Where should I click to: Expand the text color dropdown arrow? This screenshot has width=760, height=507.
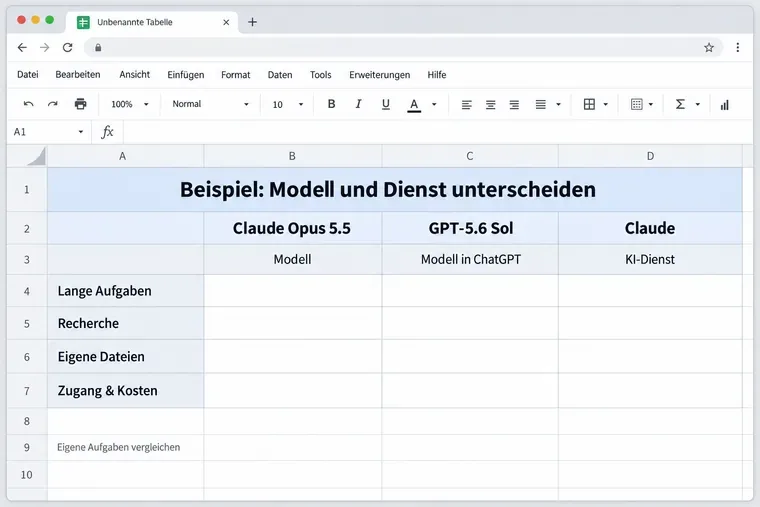434,104
